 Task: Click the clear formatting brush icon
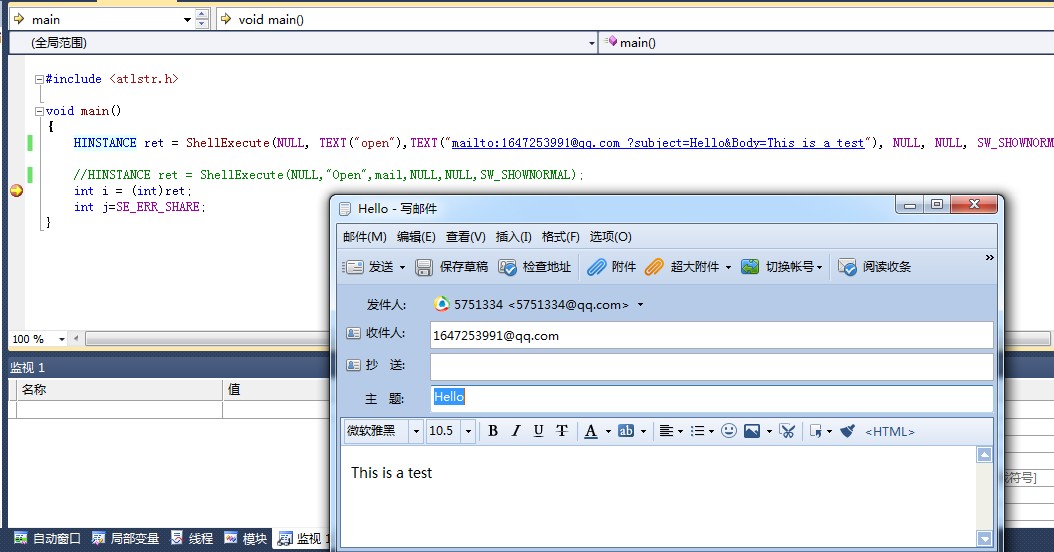pyautogui.click(x=847, y=431)
